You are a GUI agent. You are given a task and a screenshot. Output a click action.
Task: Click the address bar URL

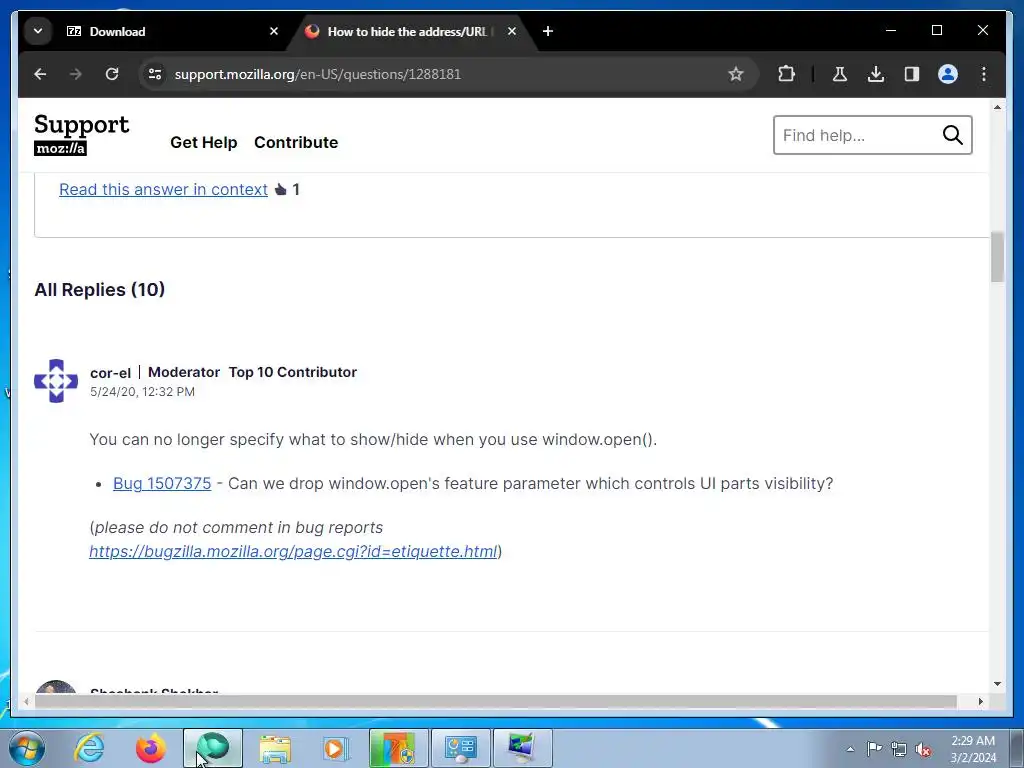click(x=317, y=74)
